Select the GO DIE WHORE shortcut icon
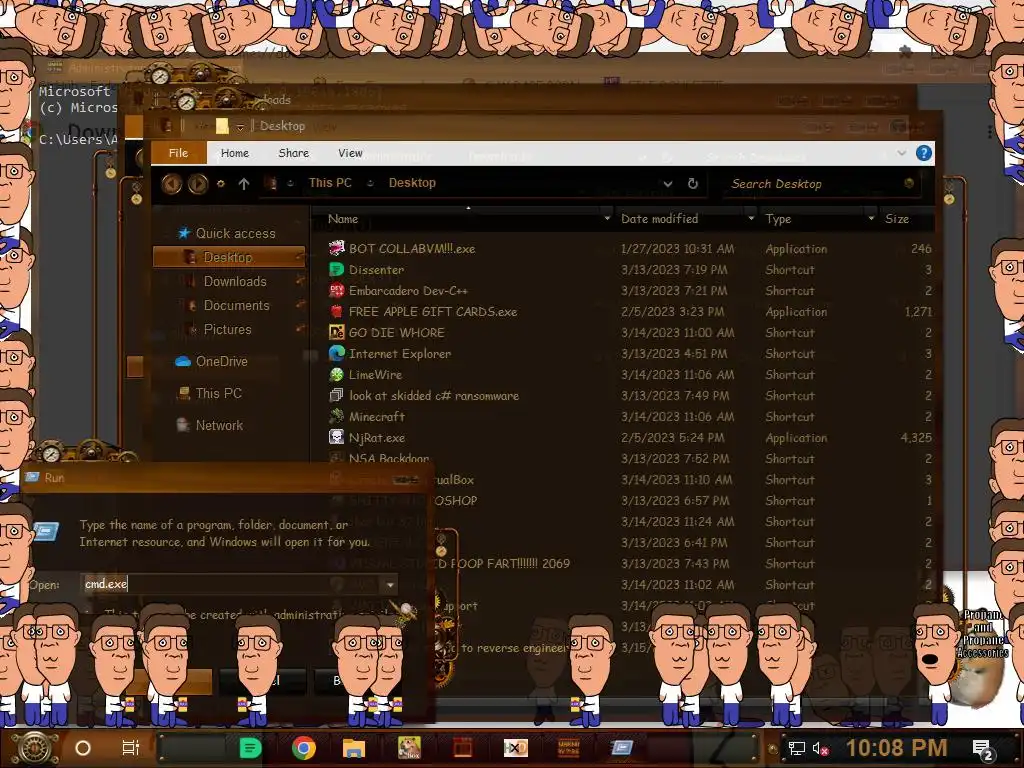Viewport: 1024px width, 768px height. click(336, 332)
